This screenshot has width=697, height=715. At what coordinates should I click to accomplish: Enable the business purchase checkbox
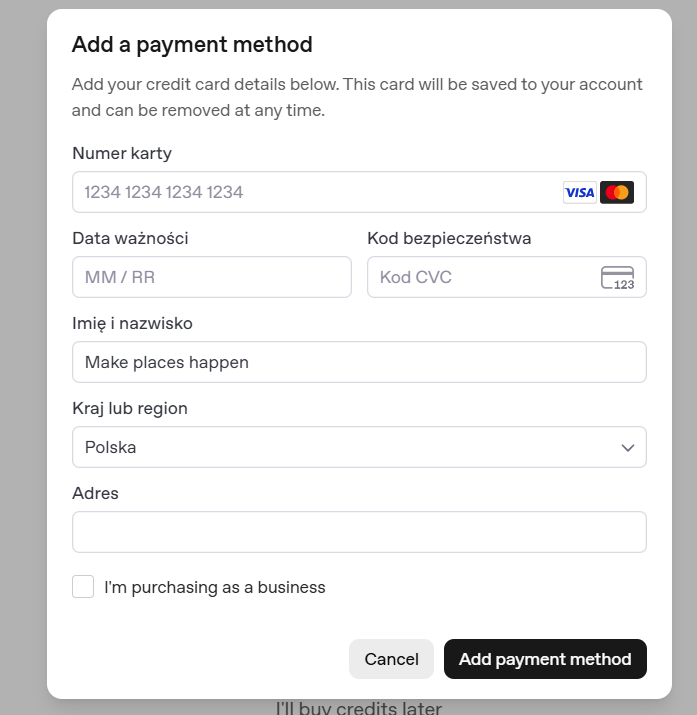[83, 587]
